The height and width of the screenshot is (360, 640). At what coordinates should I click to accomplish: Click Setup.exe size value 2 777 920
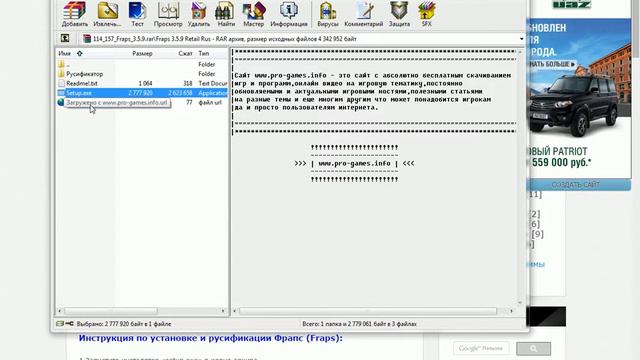click(140, 93)
